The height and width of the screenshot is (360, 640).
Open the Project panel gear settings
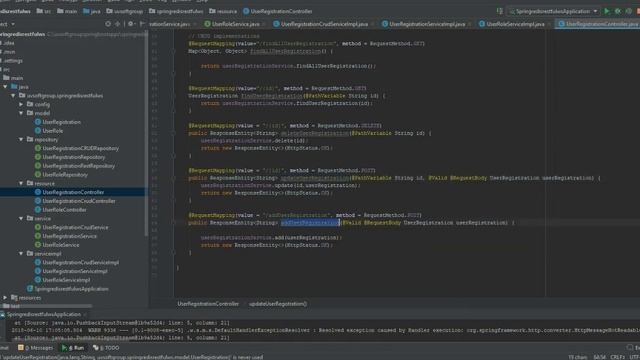[x=131, y=24]
